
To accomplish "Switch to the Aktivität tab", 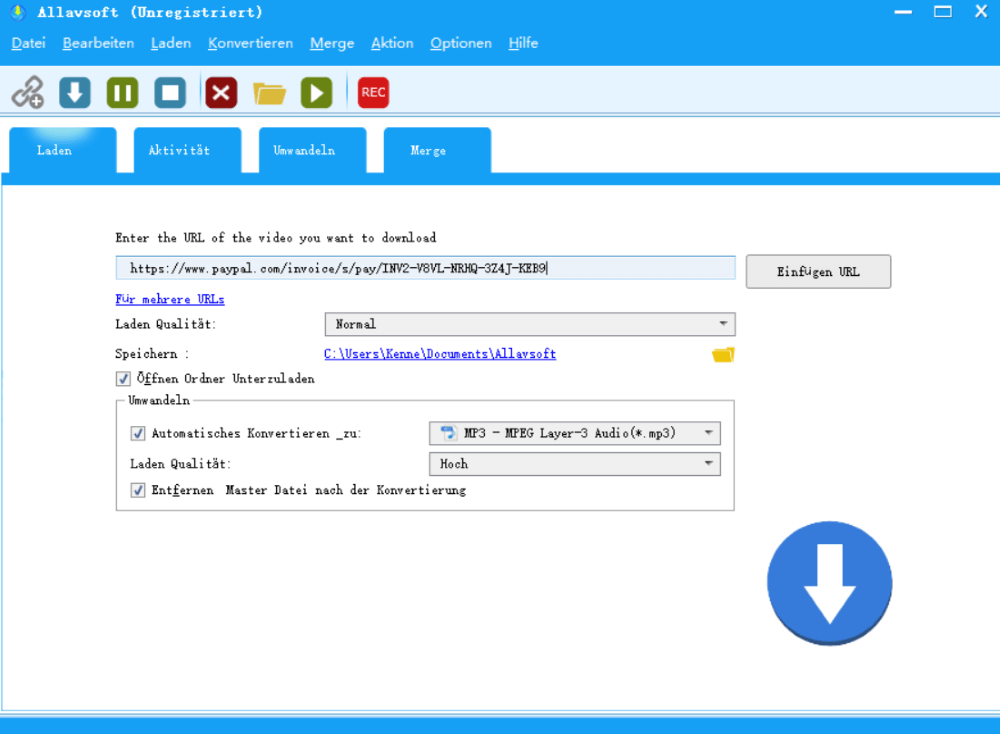I will tap(188, 150).
